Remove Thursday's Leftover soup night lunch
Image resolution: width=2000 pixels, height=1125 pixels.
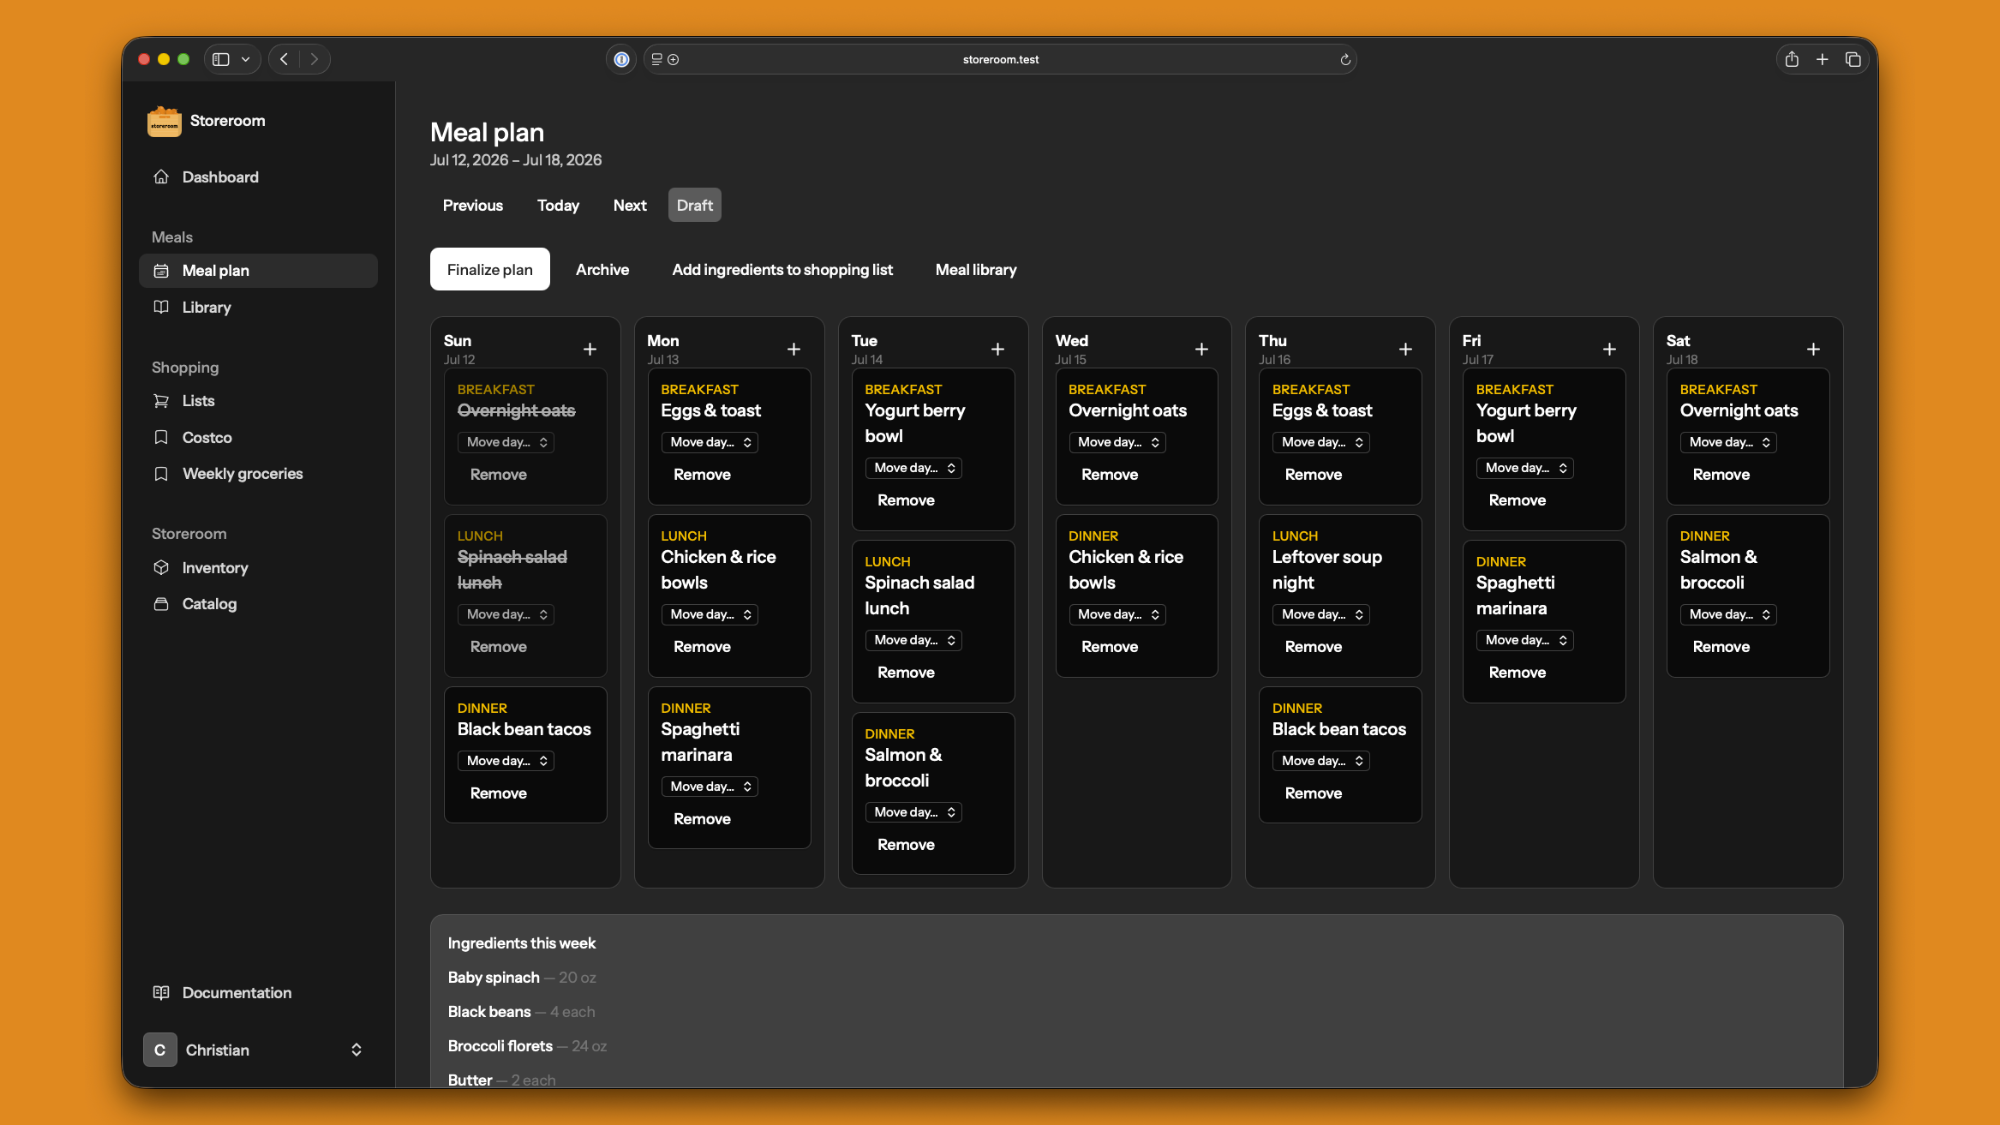pos(1313,647)
